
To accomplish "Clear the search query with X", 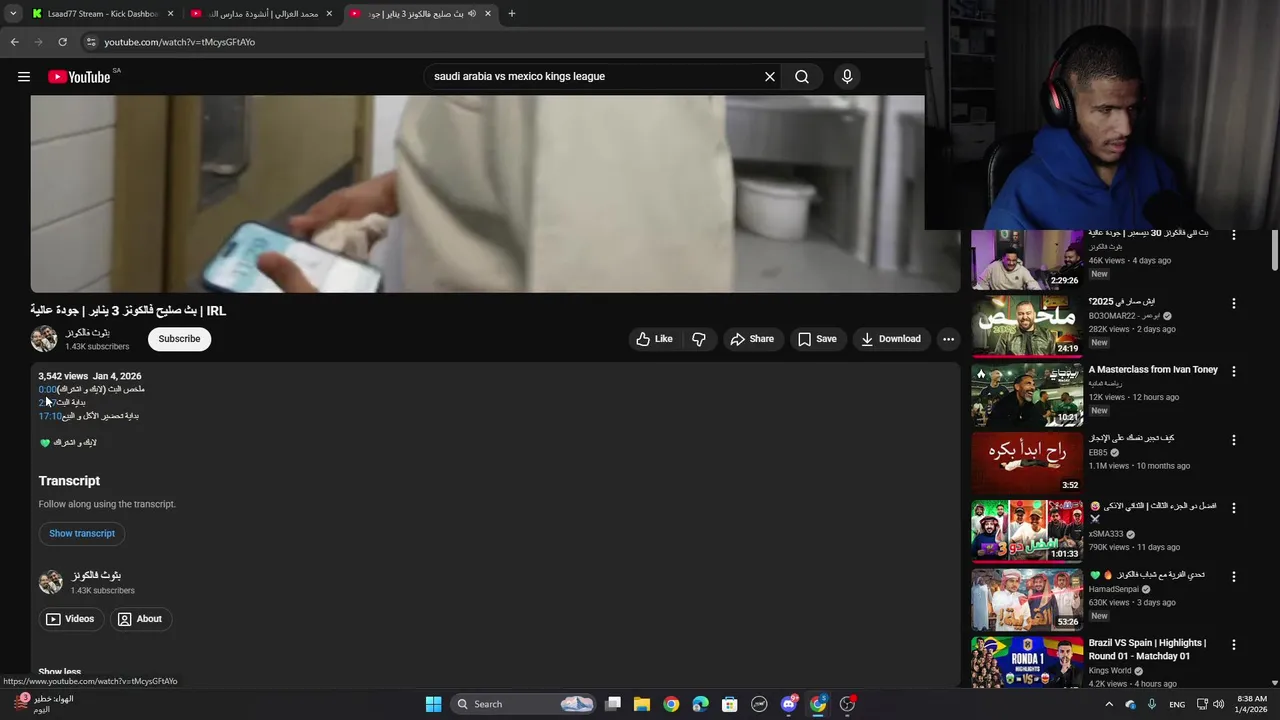I will [x=770, y=77].
